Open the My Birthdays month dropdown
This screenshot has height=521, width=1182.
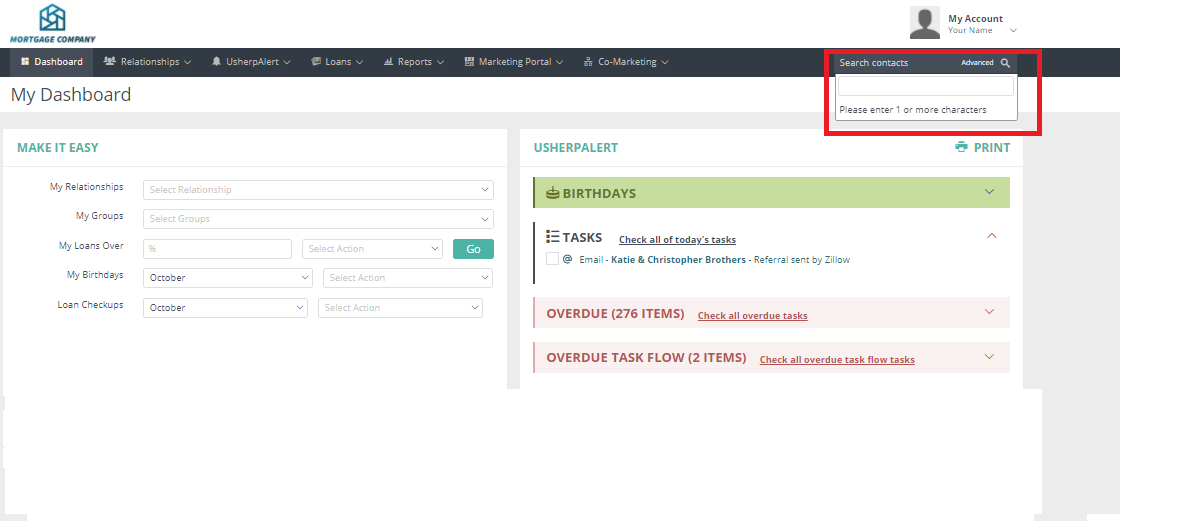tap(228, 278)
